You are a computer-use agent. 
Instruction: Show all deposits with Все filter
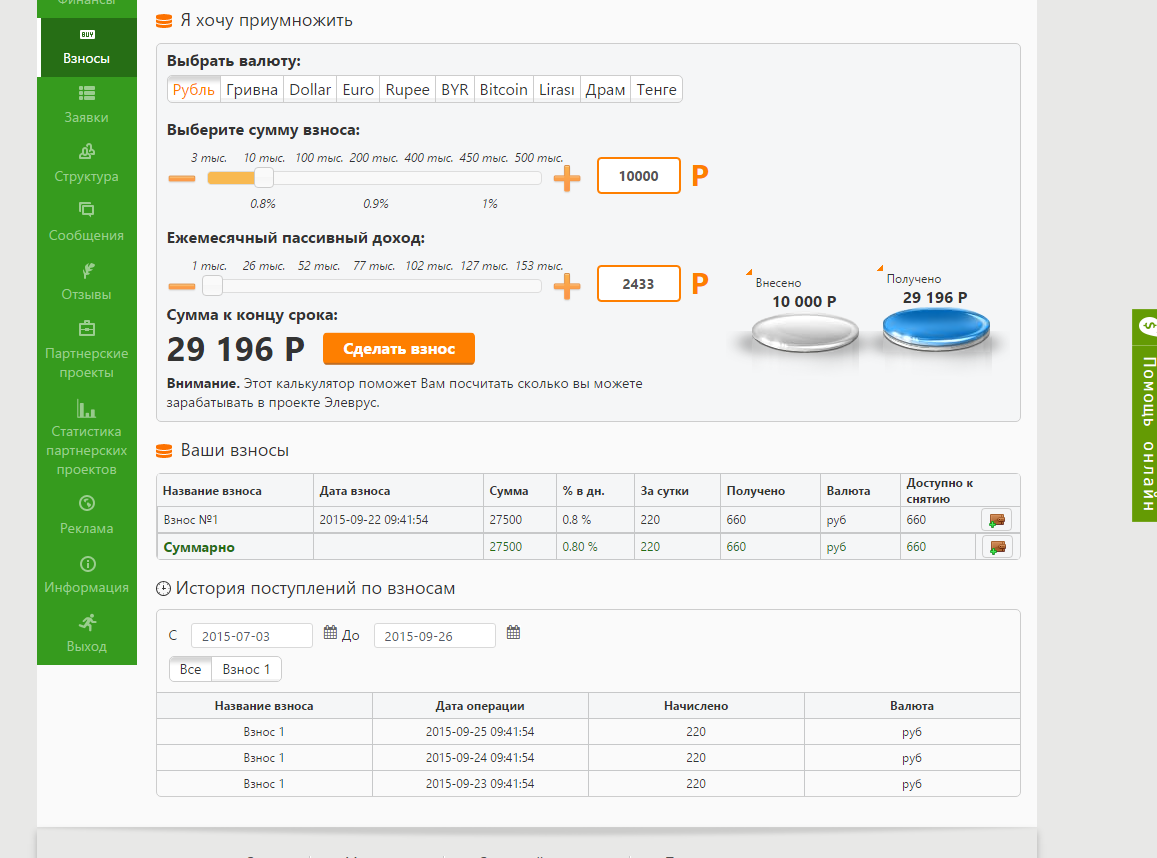190,669
